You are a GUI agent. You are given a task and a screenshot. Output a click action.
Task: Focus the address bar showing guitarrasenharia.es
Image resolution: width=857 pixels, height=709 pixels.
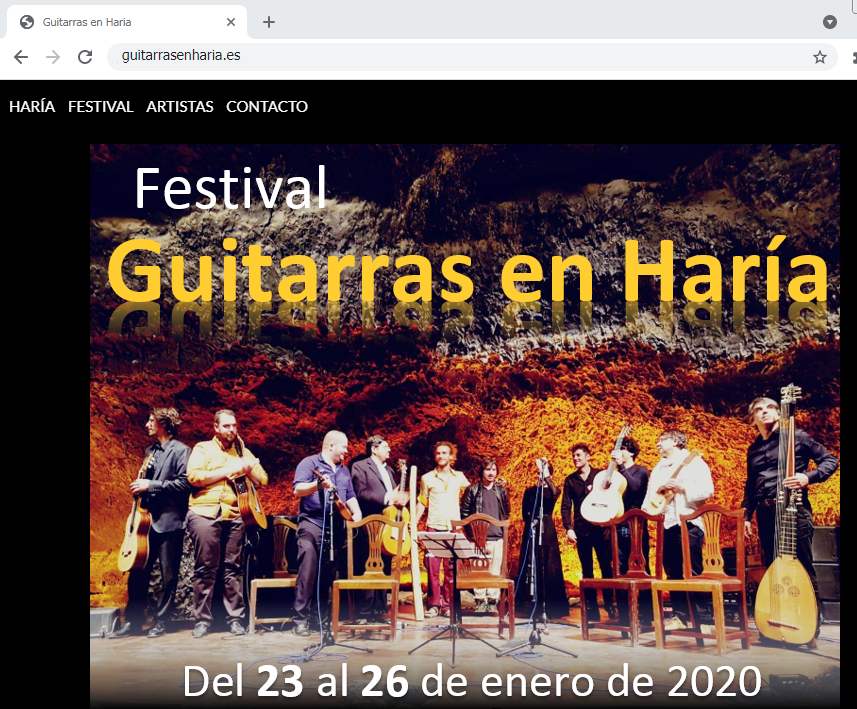tap(450, 57)
